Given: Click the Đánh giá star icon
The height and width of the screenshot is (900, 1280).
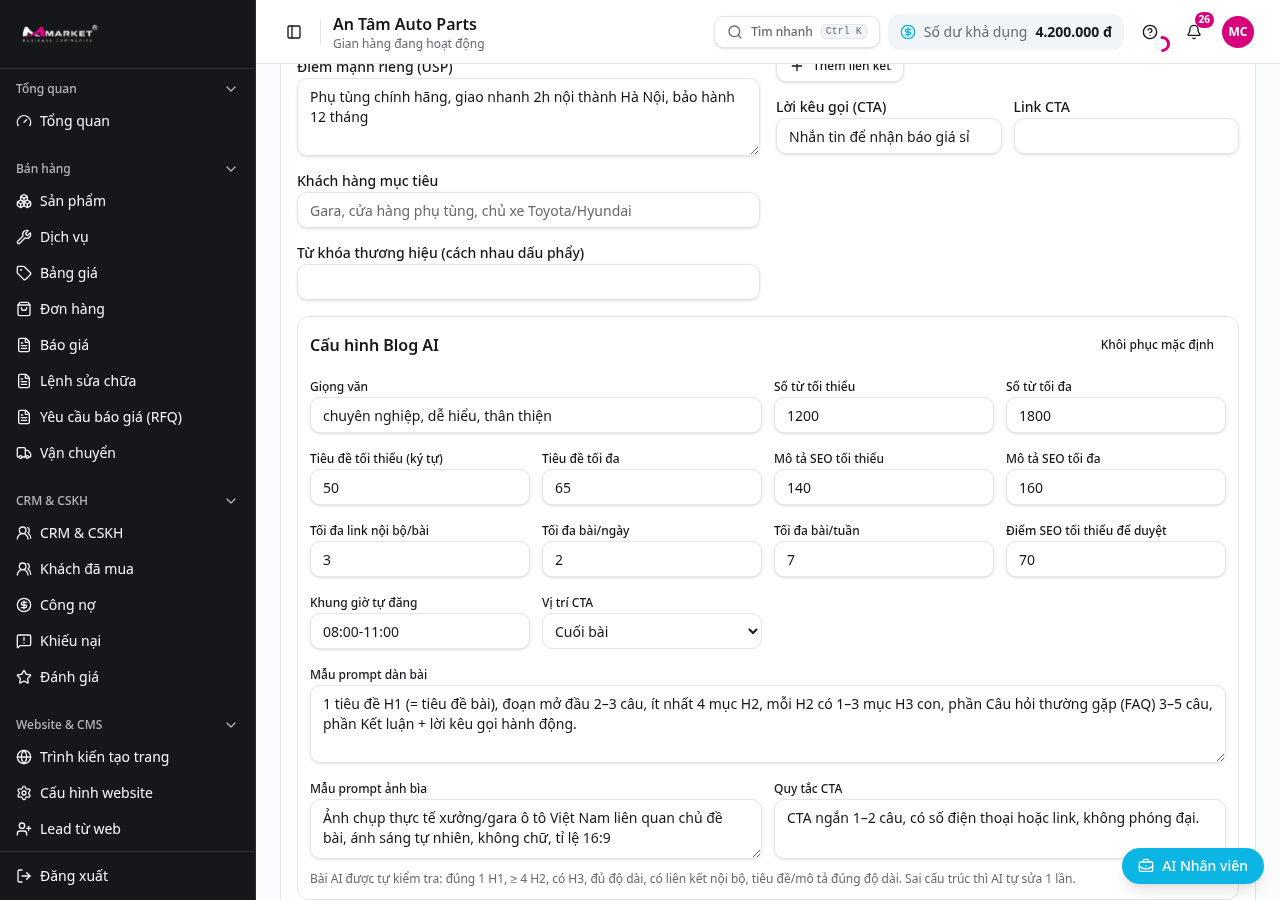Looking at the screenshot, I should 24,677.
